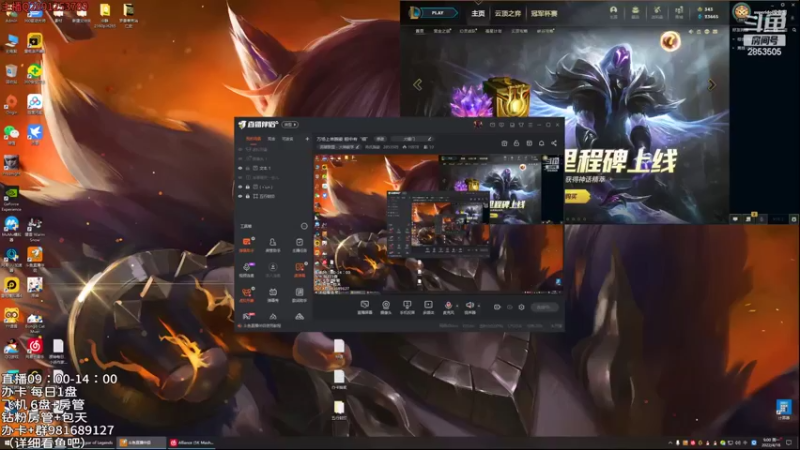800x450 pixels.
Task: Open the middle toolbox tool in top row
Action: [273, 244]
